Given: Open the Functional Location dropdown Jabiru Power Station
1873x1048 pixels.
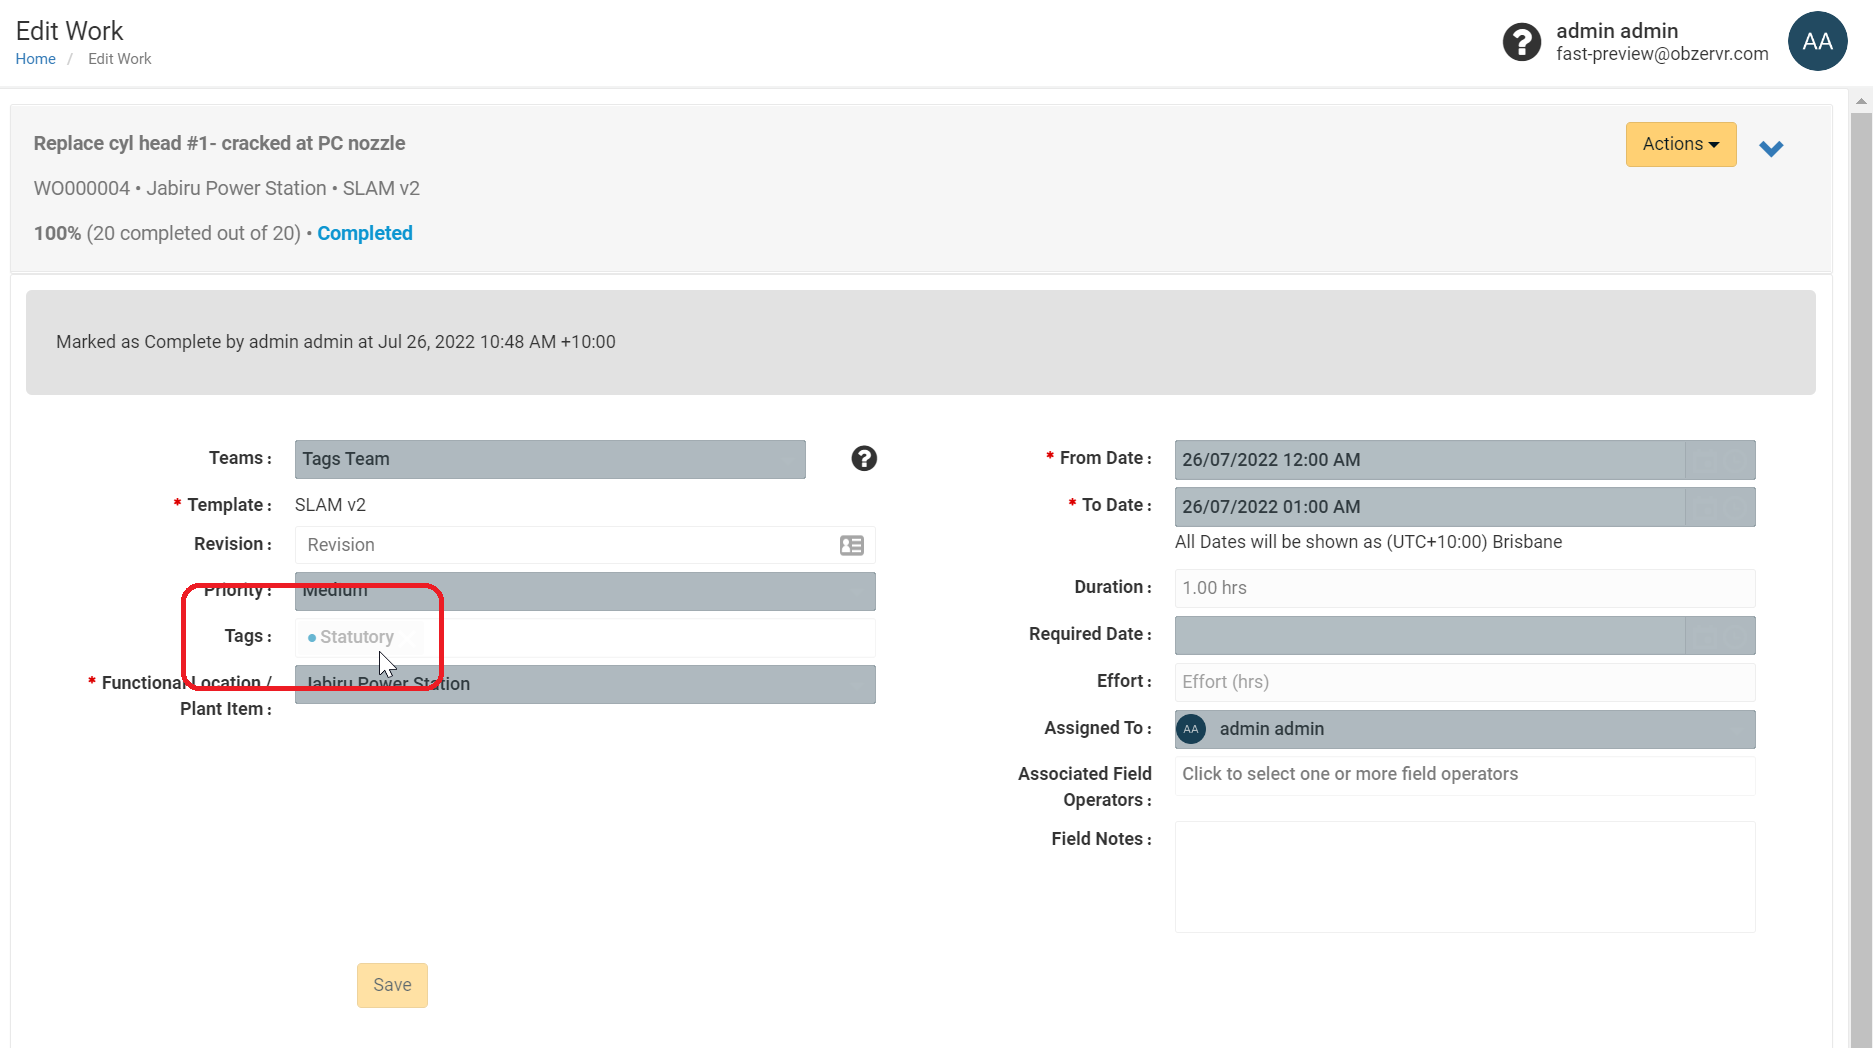Looking at the screenshot, I should click(585, 684).
